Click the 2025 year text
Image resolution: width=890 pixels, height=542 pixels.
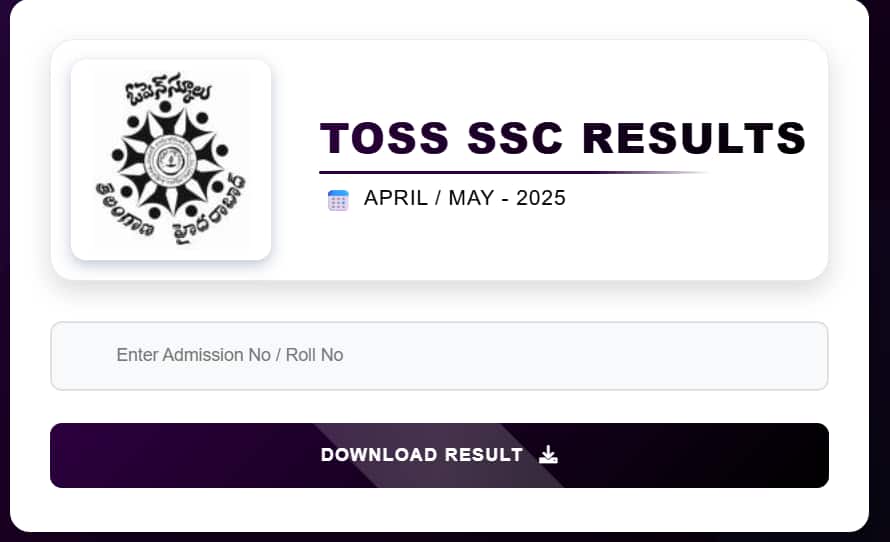point(540,198)
